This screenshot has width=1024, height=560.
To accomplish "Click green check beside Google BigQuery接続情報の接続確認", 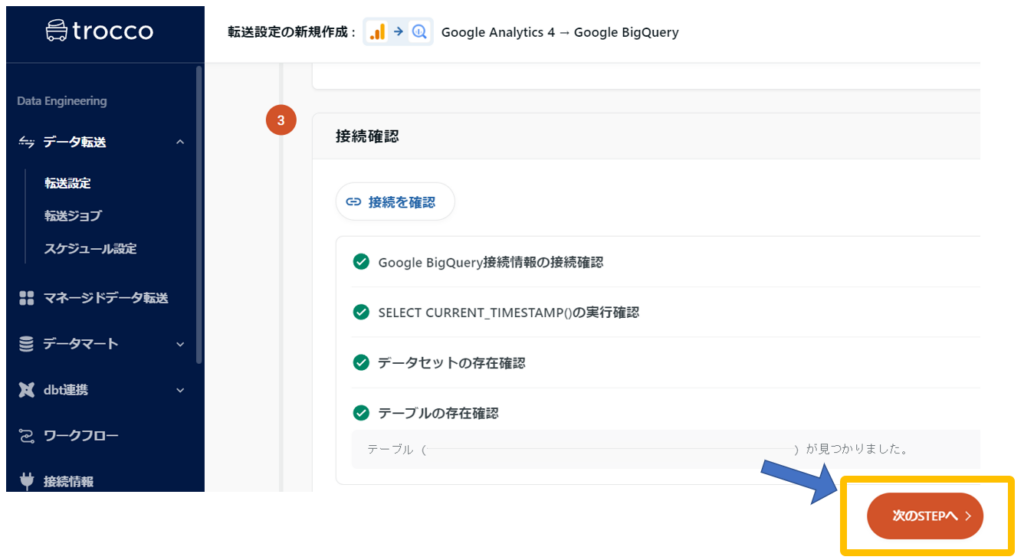I will pyautogui.click(x=361, y=262).
